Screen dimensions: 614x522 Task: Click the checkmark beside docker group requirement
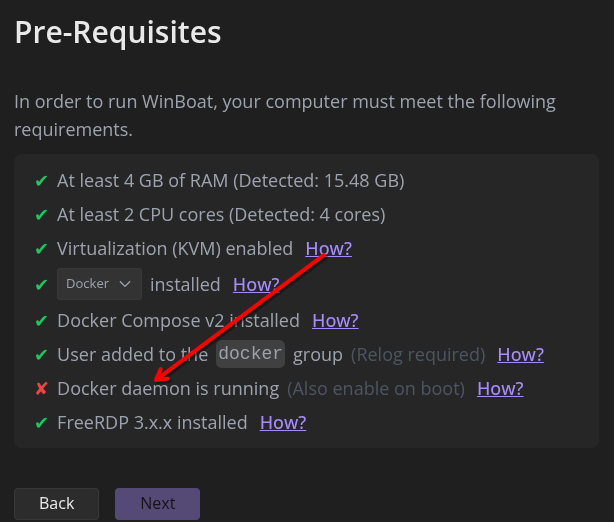(x=41, y=355)
